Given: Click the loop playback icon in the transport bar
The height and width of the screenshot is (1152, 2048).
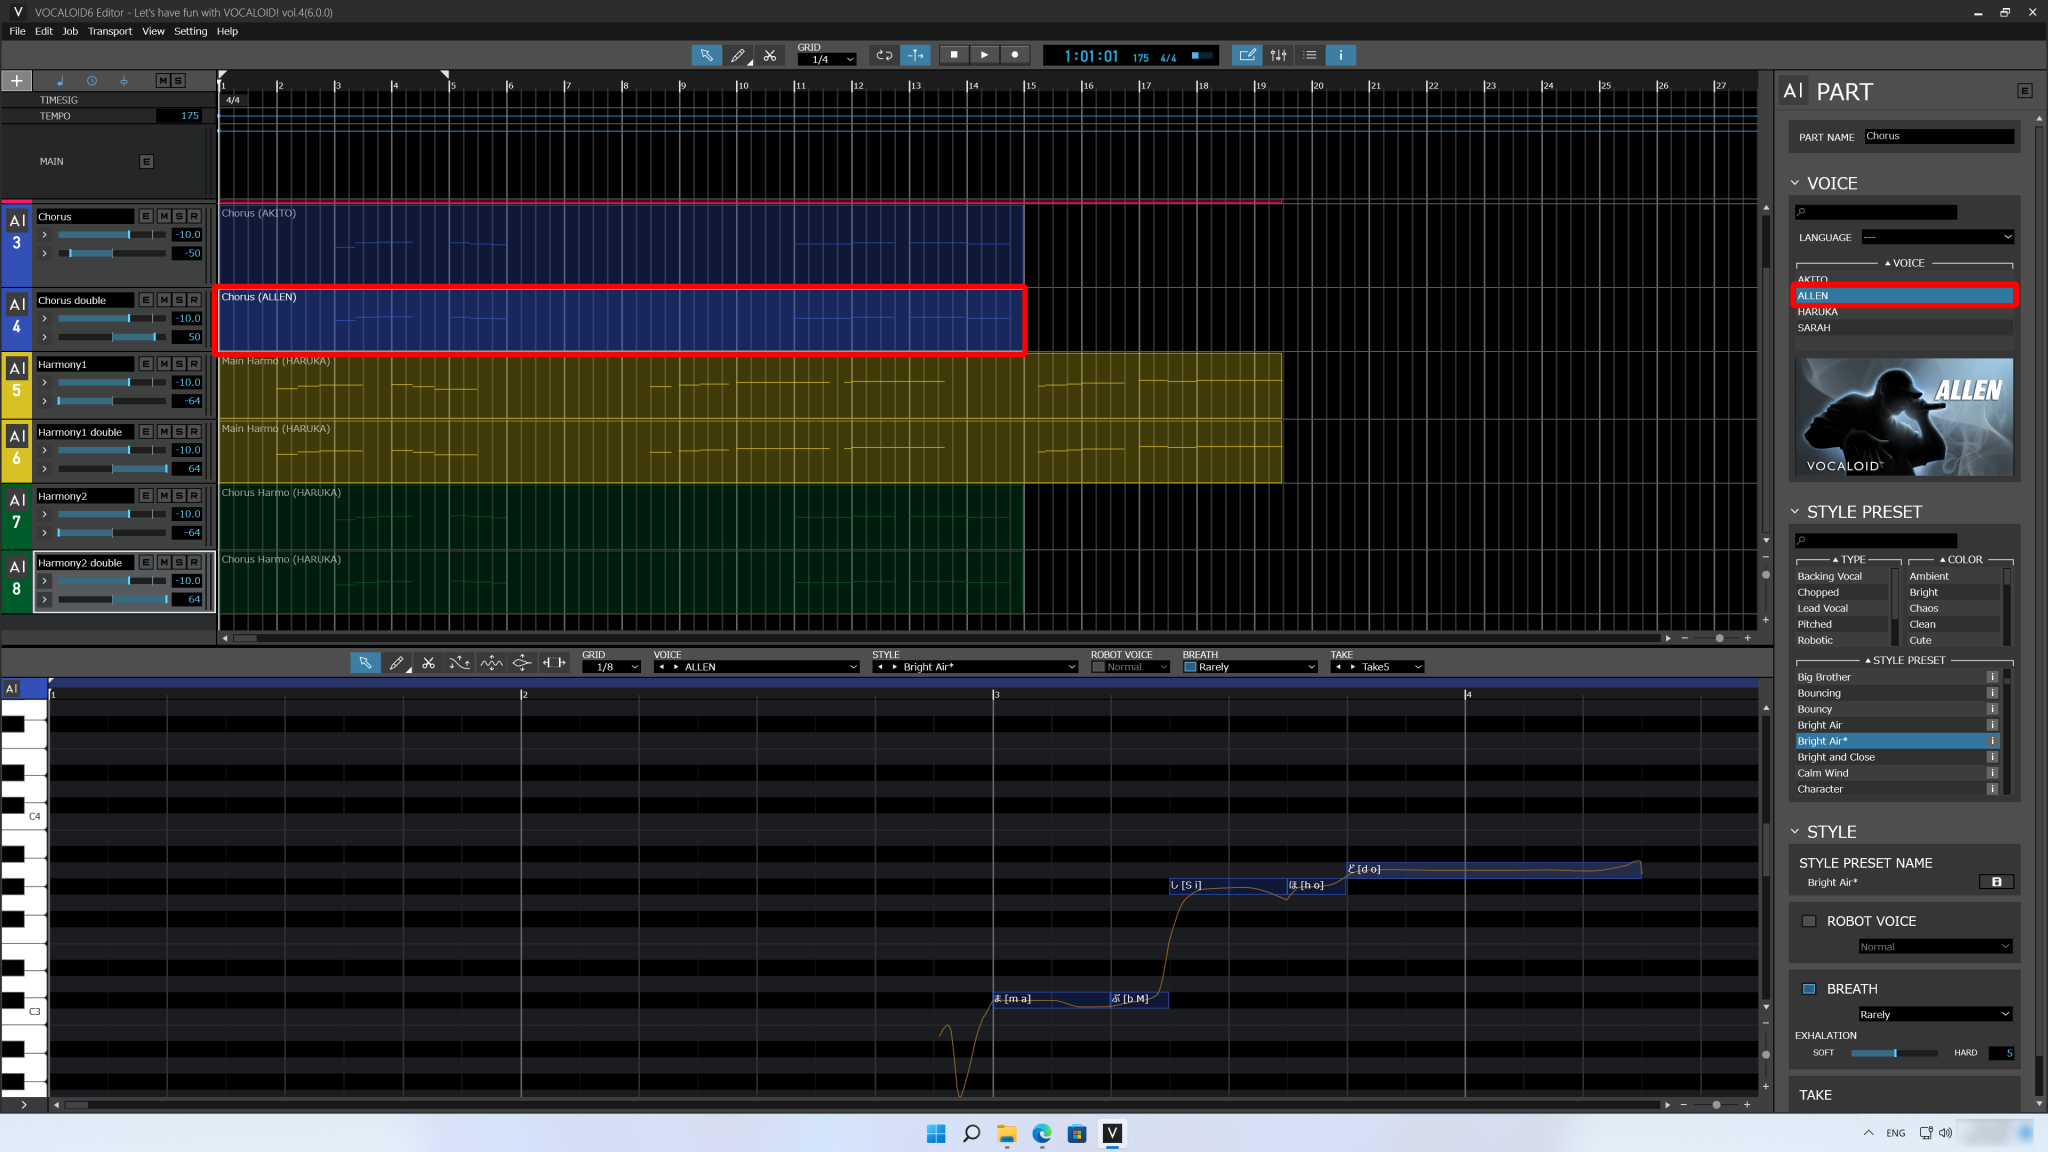Looking at the screenshot, I should click(x=884, y=55).
